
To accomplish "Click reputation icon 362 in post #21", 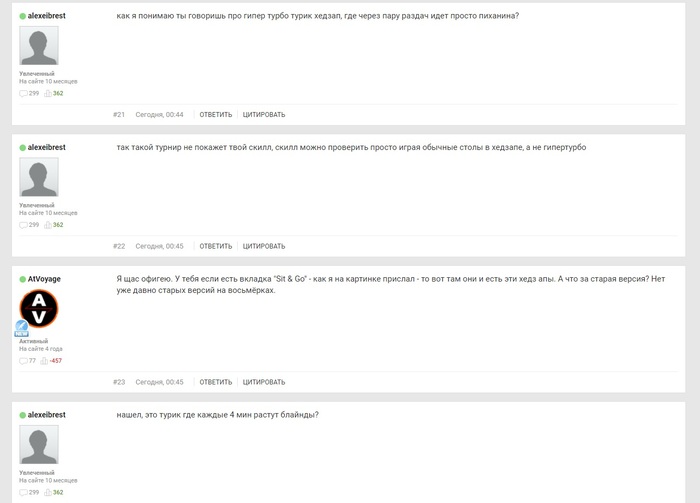I will 48,93.
